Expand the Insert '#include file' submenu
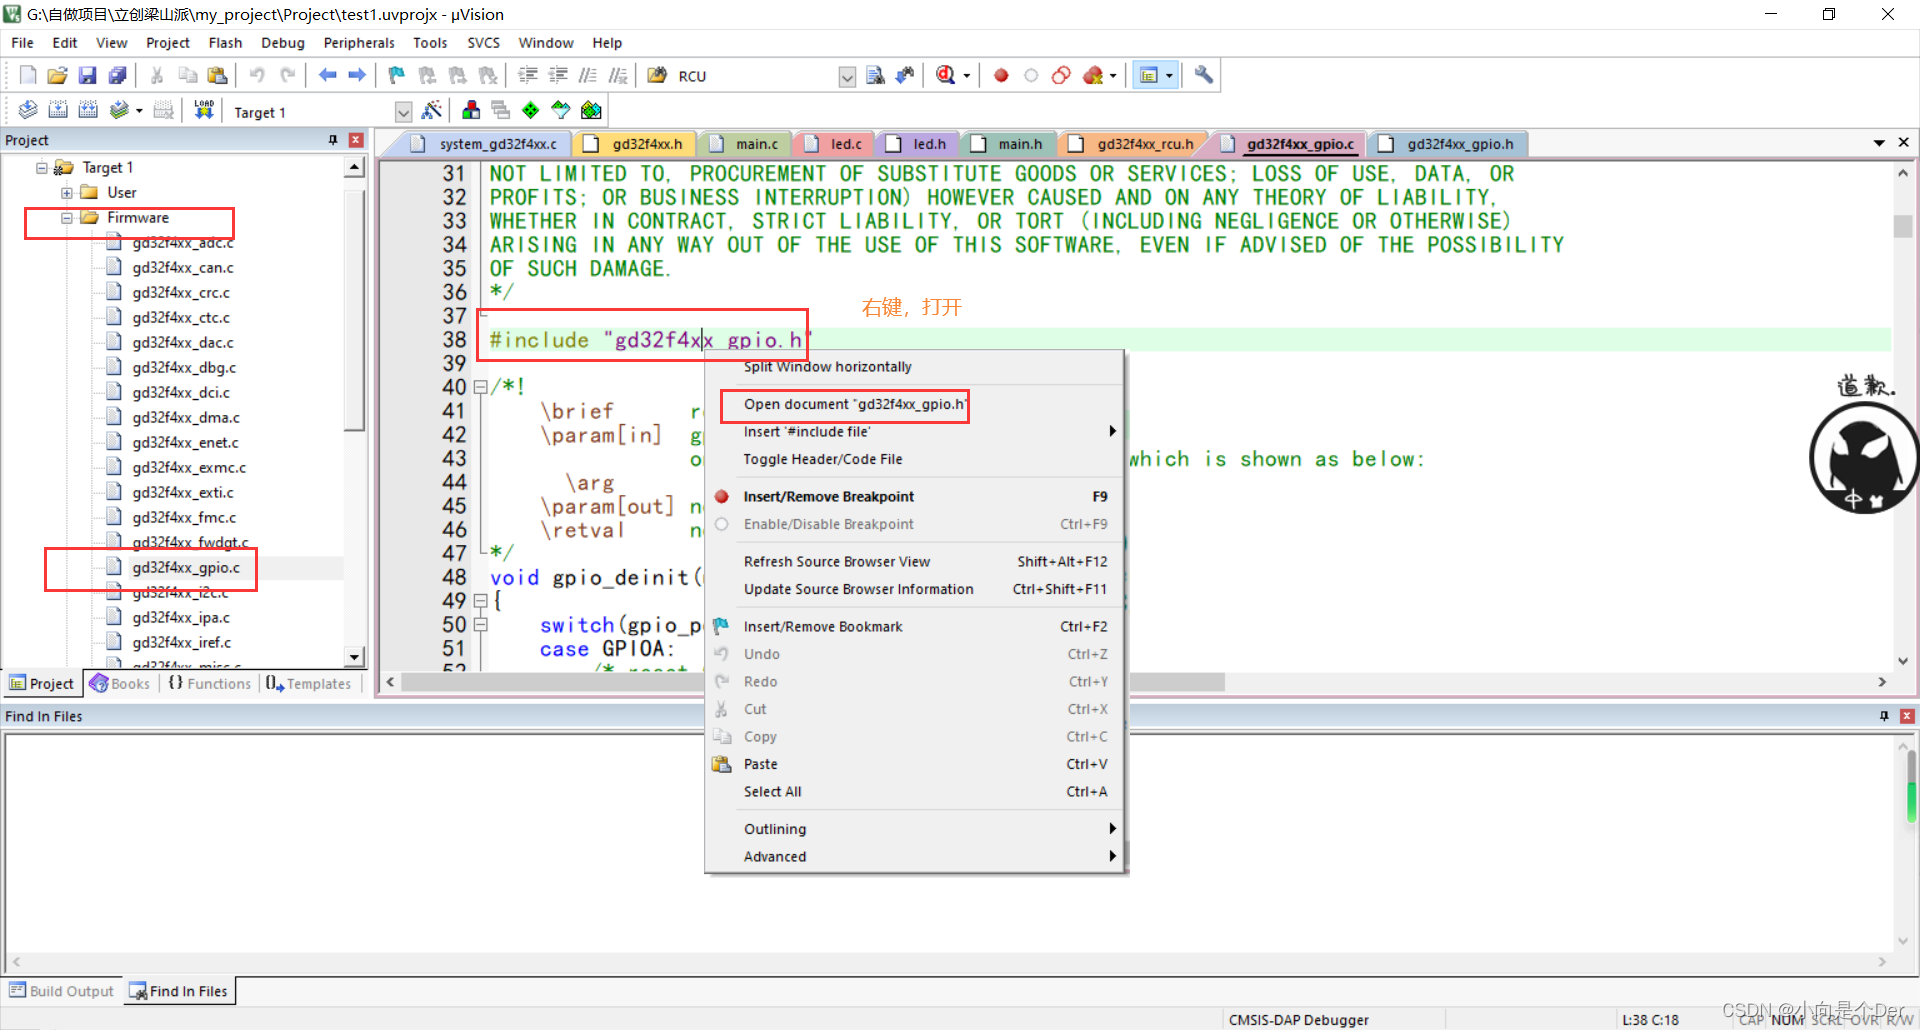The image size is (1920, 1030). coord(1112,431)
